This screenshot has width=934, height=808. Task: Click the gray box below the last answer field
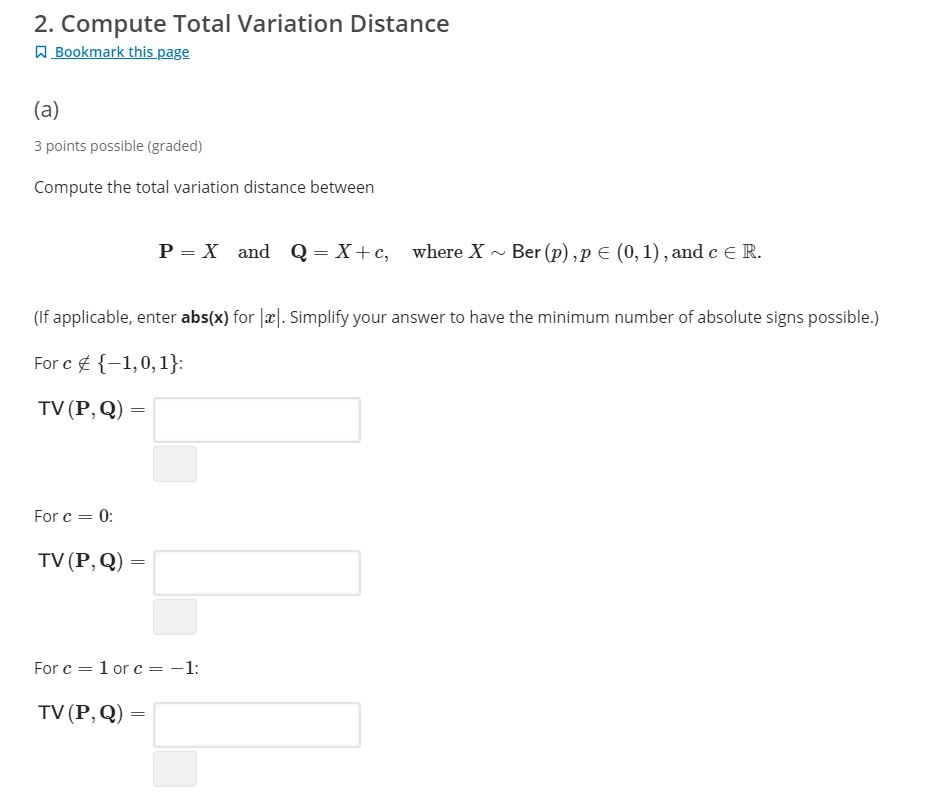coord(175,769)
